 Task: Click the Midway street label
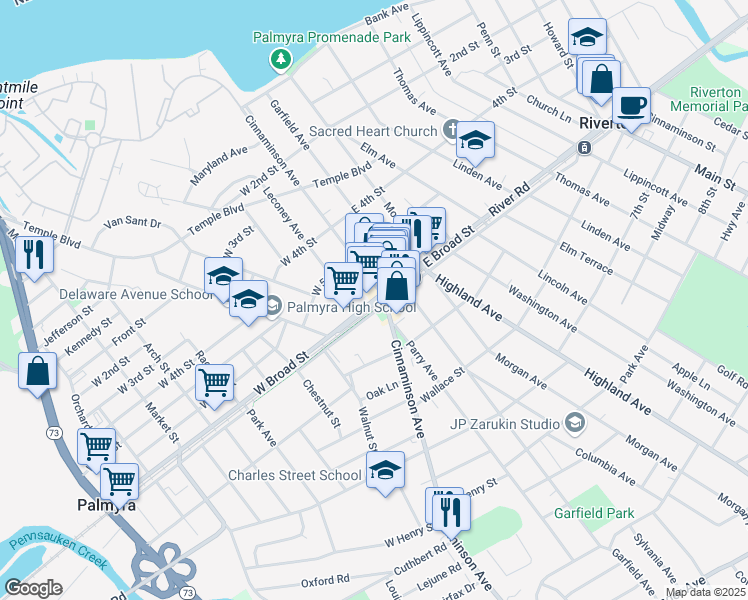[x=664, y=222]
